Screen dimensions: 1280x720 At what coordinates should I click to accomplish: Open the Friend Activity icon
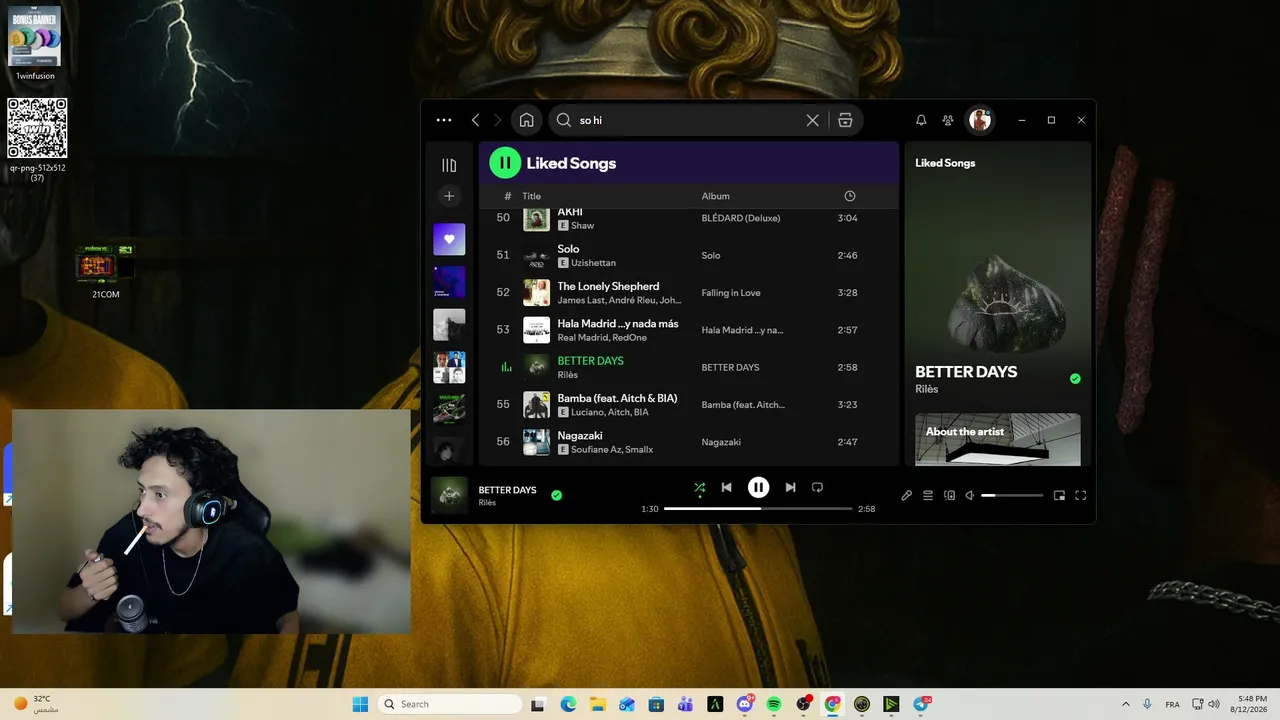948,120
